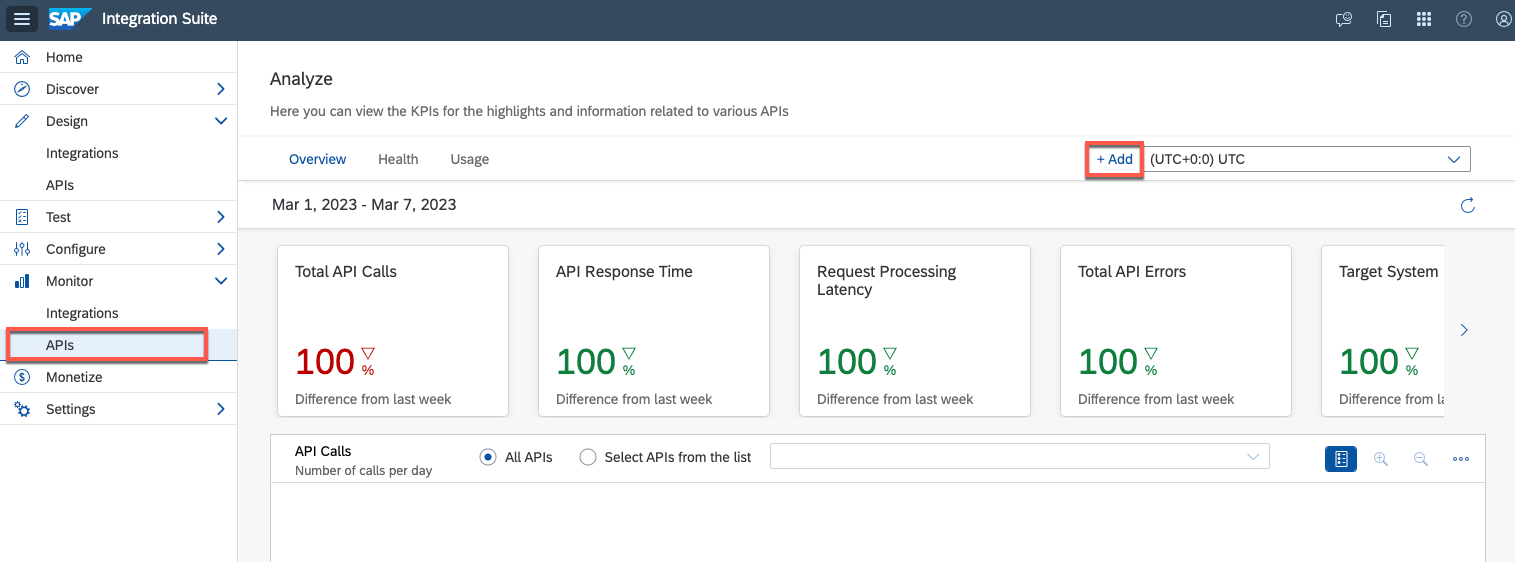Screen dimensions: 1515x562
Task: Switch to the Overview tab
Action: click(318, 159)
